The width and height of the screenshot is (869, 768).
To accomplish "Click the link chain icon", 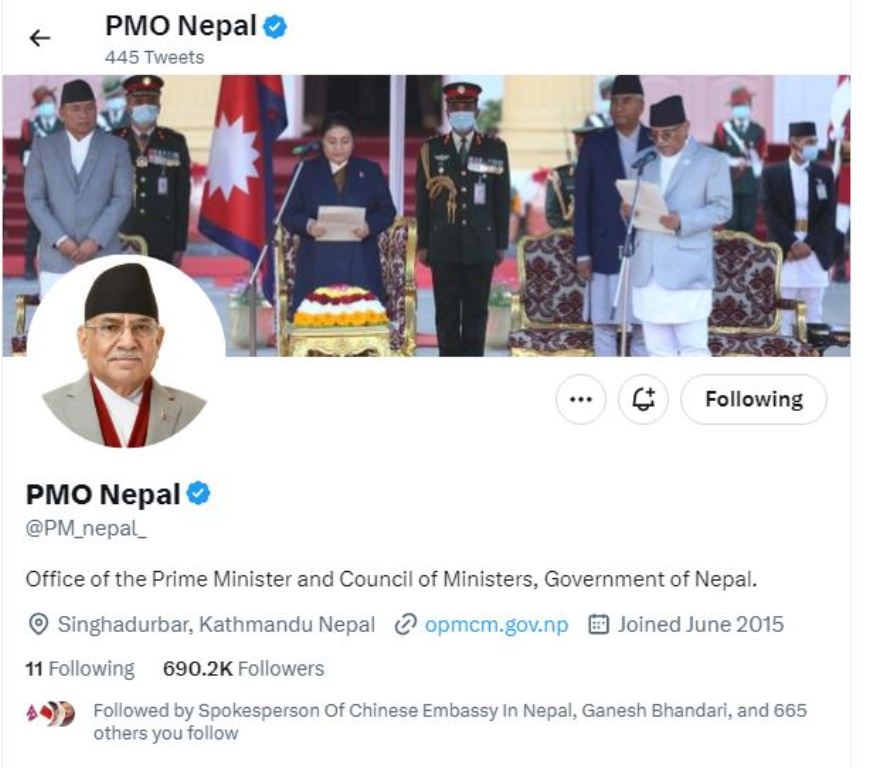I will pyautogui.click(x=405, y=624).
